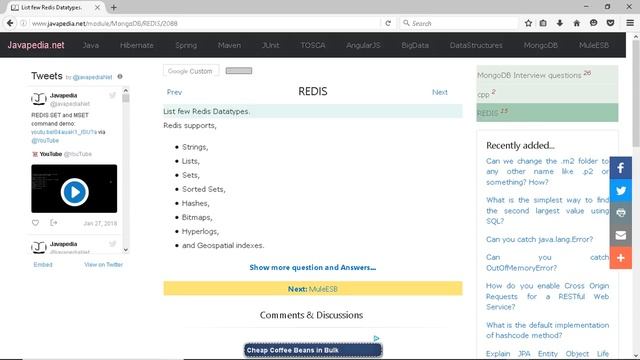Click the Embed link under tweets

pos(43,264)
